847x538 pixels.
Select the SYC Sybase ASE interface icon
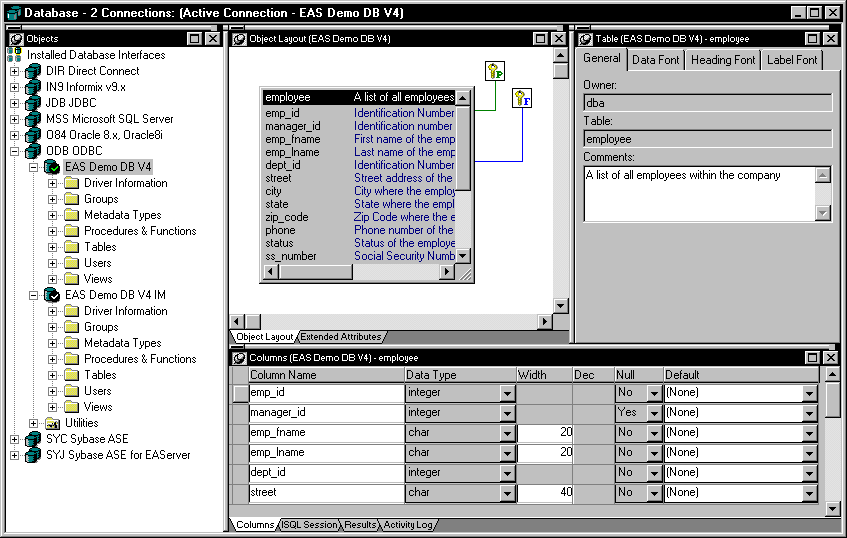point(33,439)
